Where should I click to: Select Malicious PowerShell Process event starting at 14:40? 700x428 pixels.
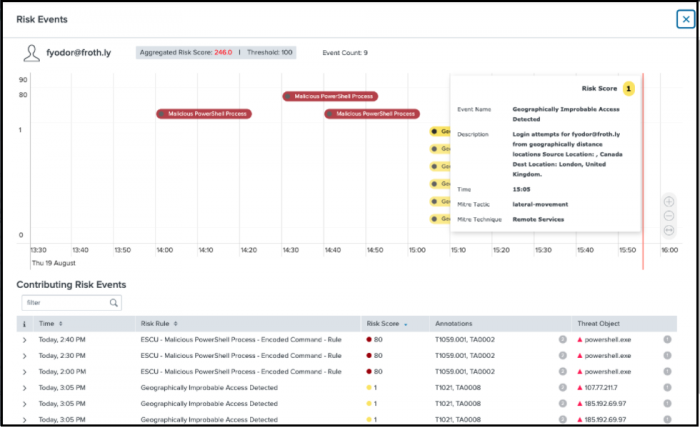(x=372, y=114)
